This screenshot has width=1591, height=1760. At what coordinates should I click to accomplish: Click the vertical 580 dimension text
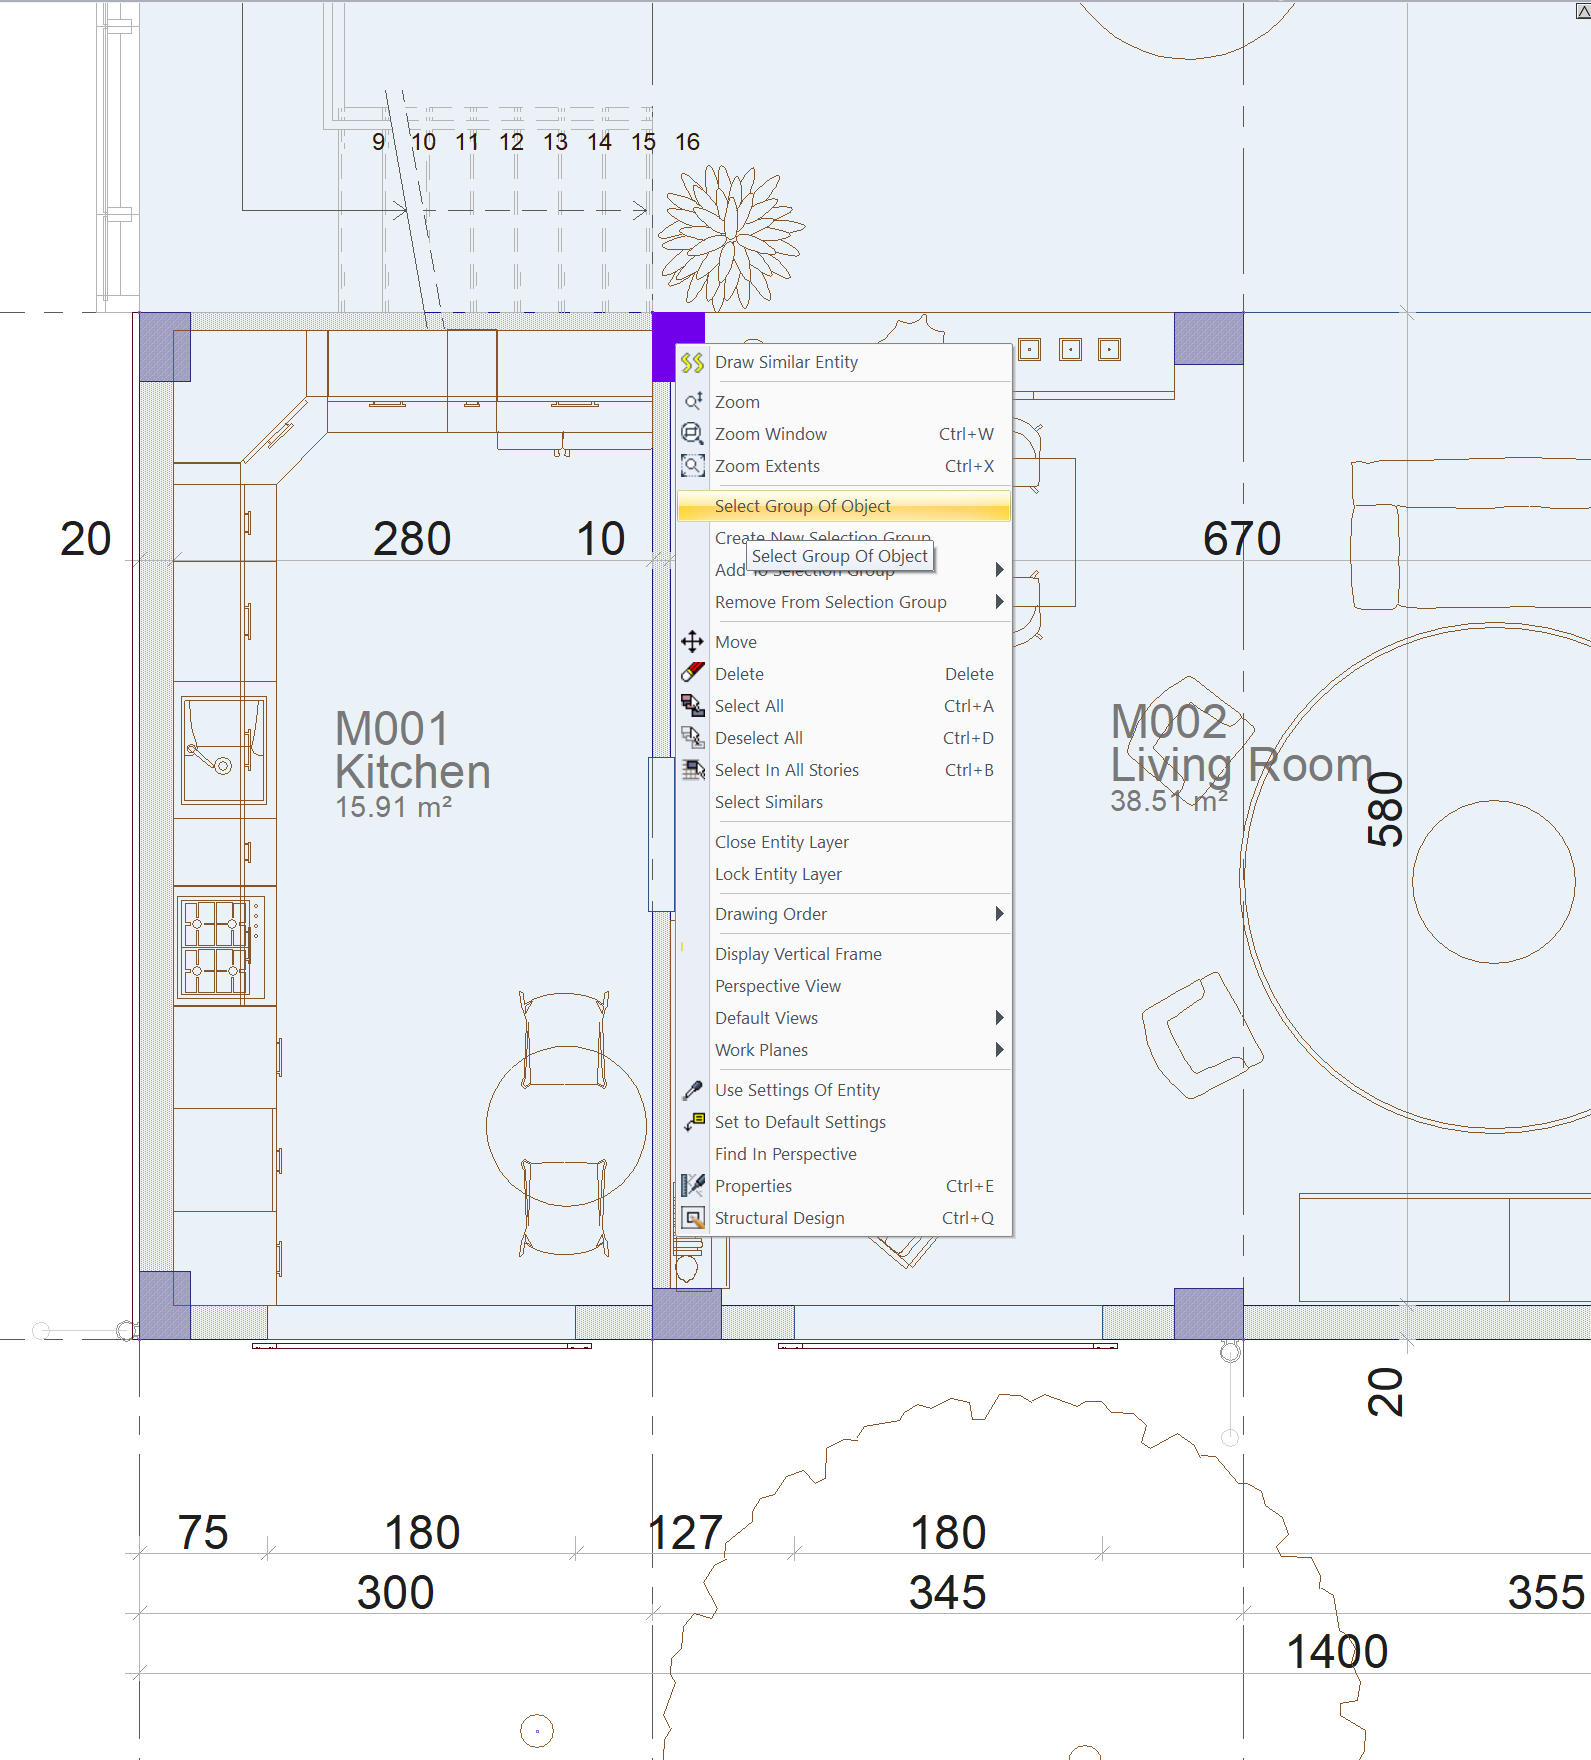[x=1385, y=809]
